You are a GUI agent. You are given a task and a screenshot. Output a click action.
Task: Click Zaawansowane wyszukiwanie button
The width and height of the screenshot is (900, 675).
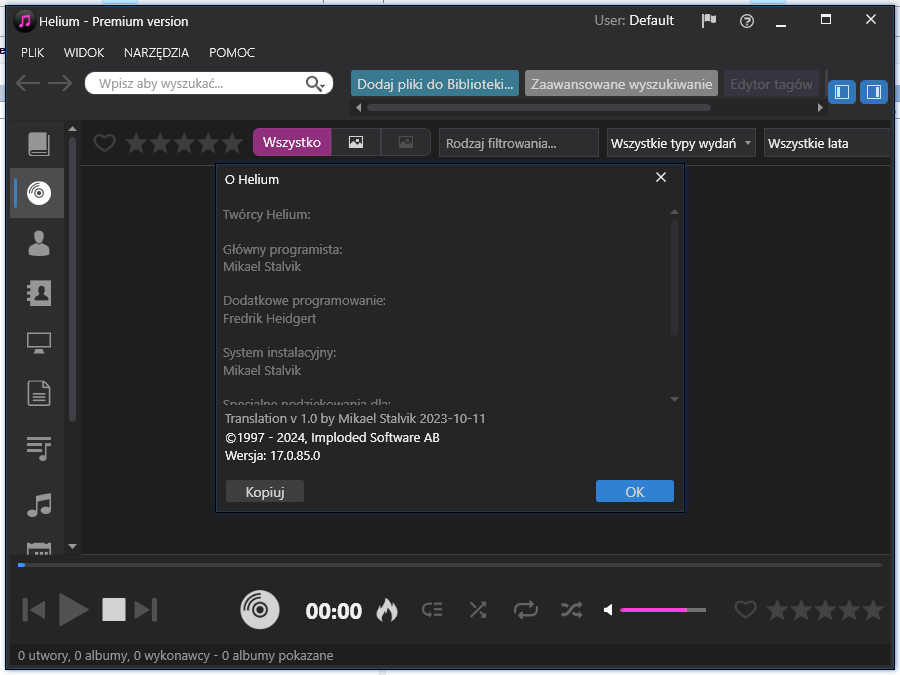coord(621,84)
